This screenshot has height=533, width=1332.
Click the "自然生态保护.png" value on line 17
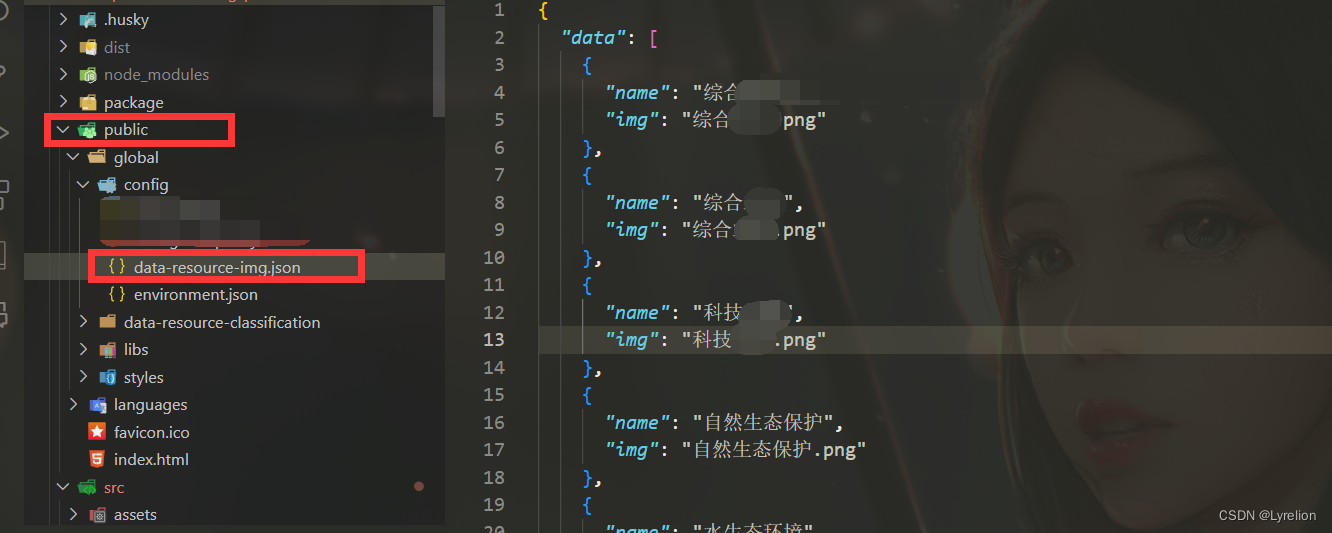click(775, 450)
